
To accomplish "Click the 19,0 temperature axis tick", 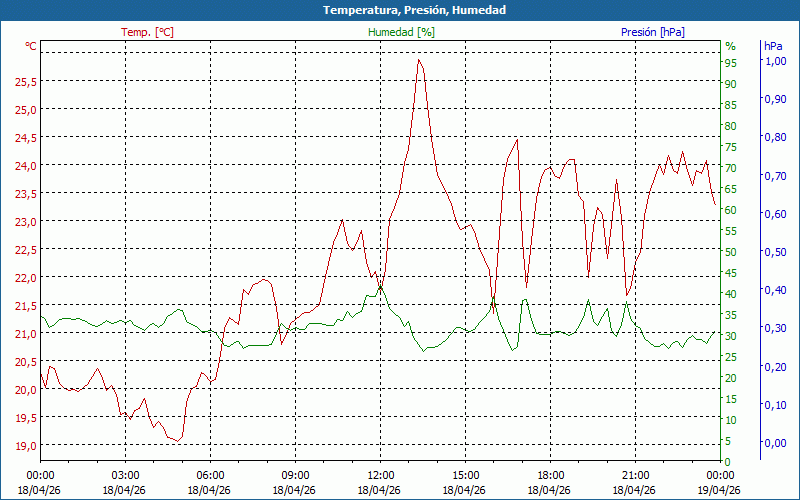I will pyautogui.click(x=25, y=445).
